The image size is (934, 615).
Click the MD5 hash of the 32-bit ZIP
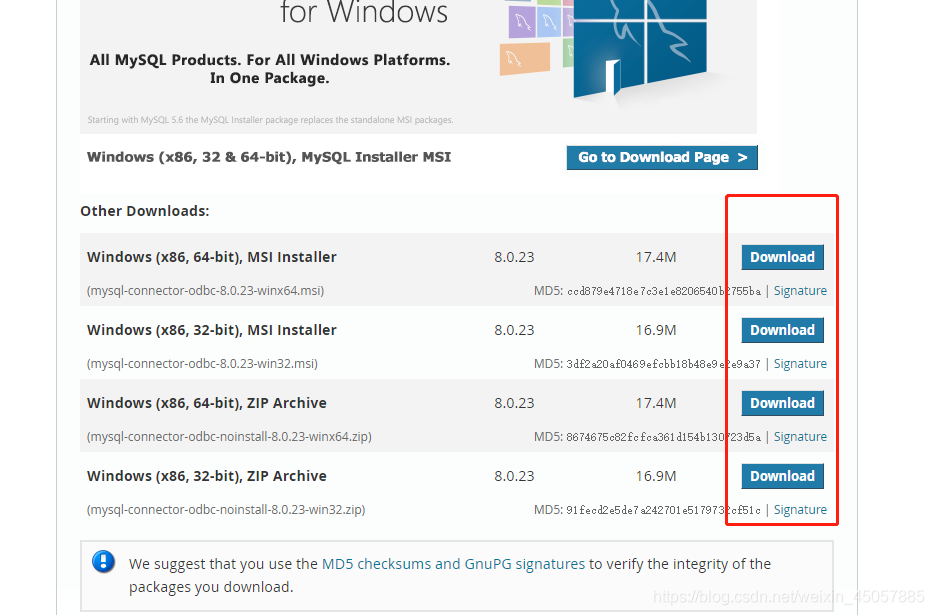pyautogui.click(x=664, y=510)
